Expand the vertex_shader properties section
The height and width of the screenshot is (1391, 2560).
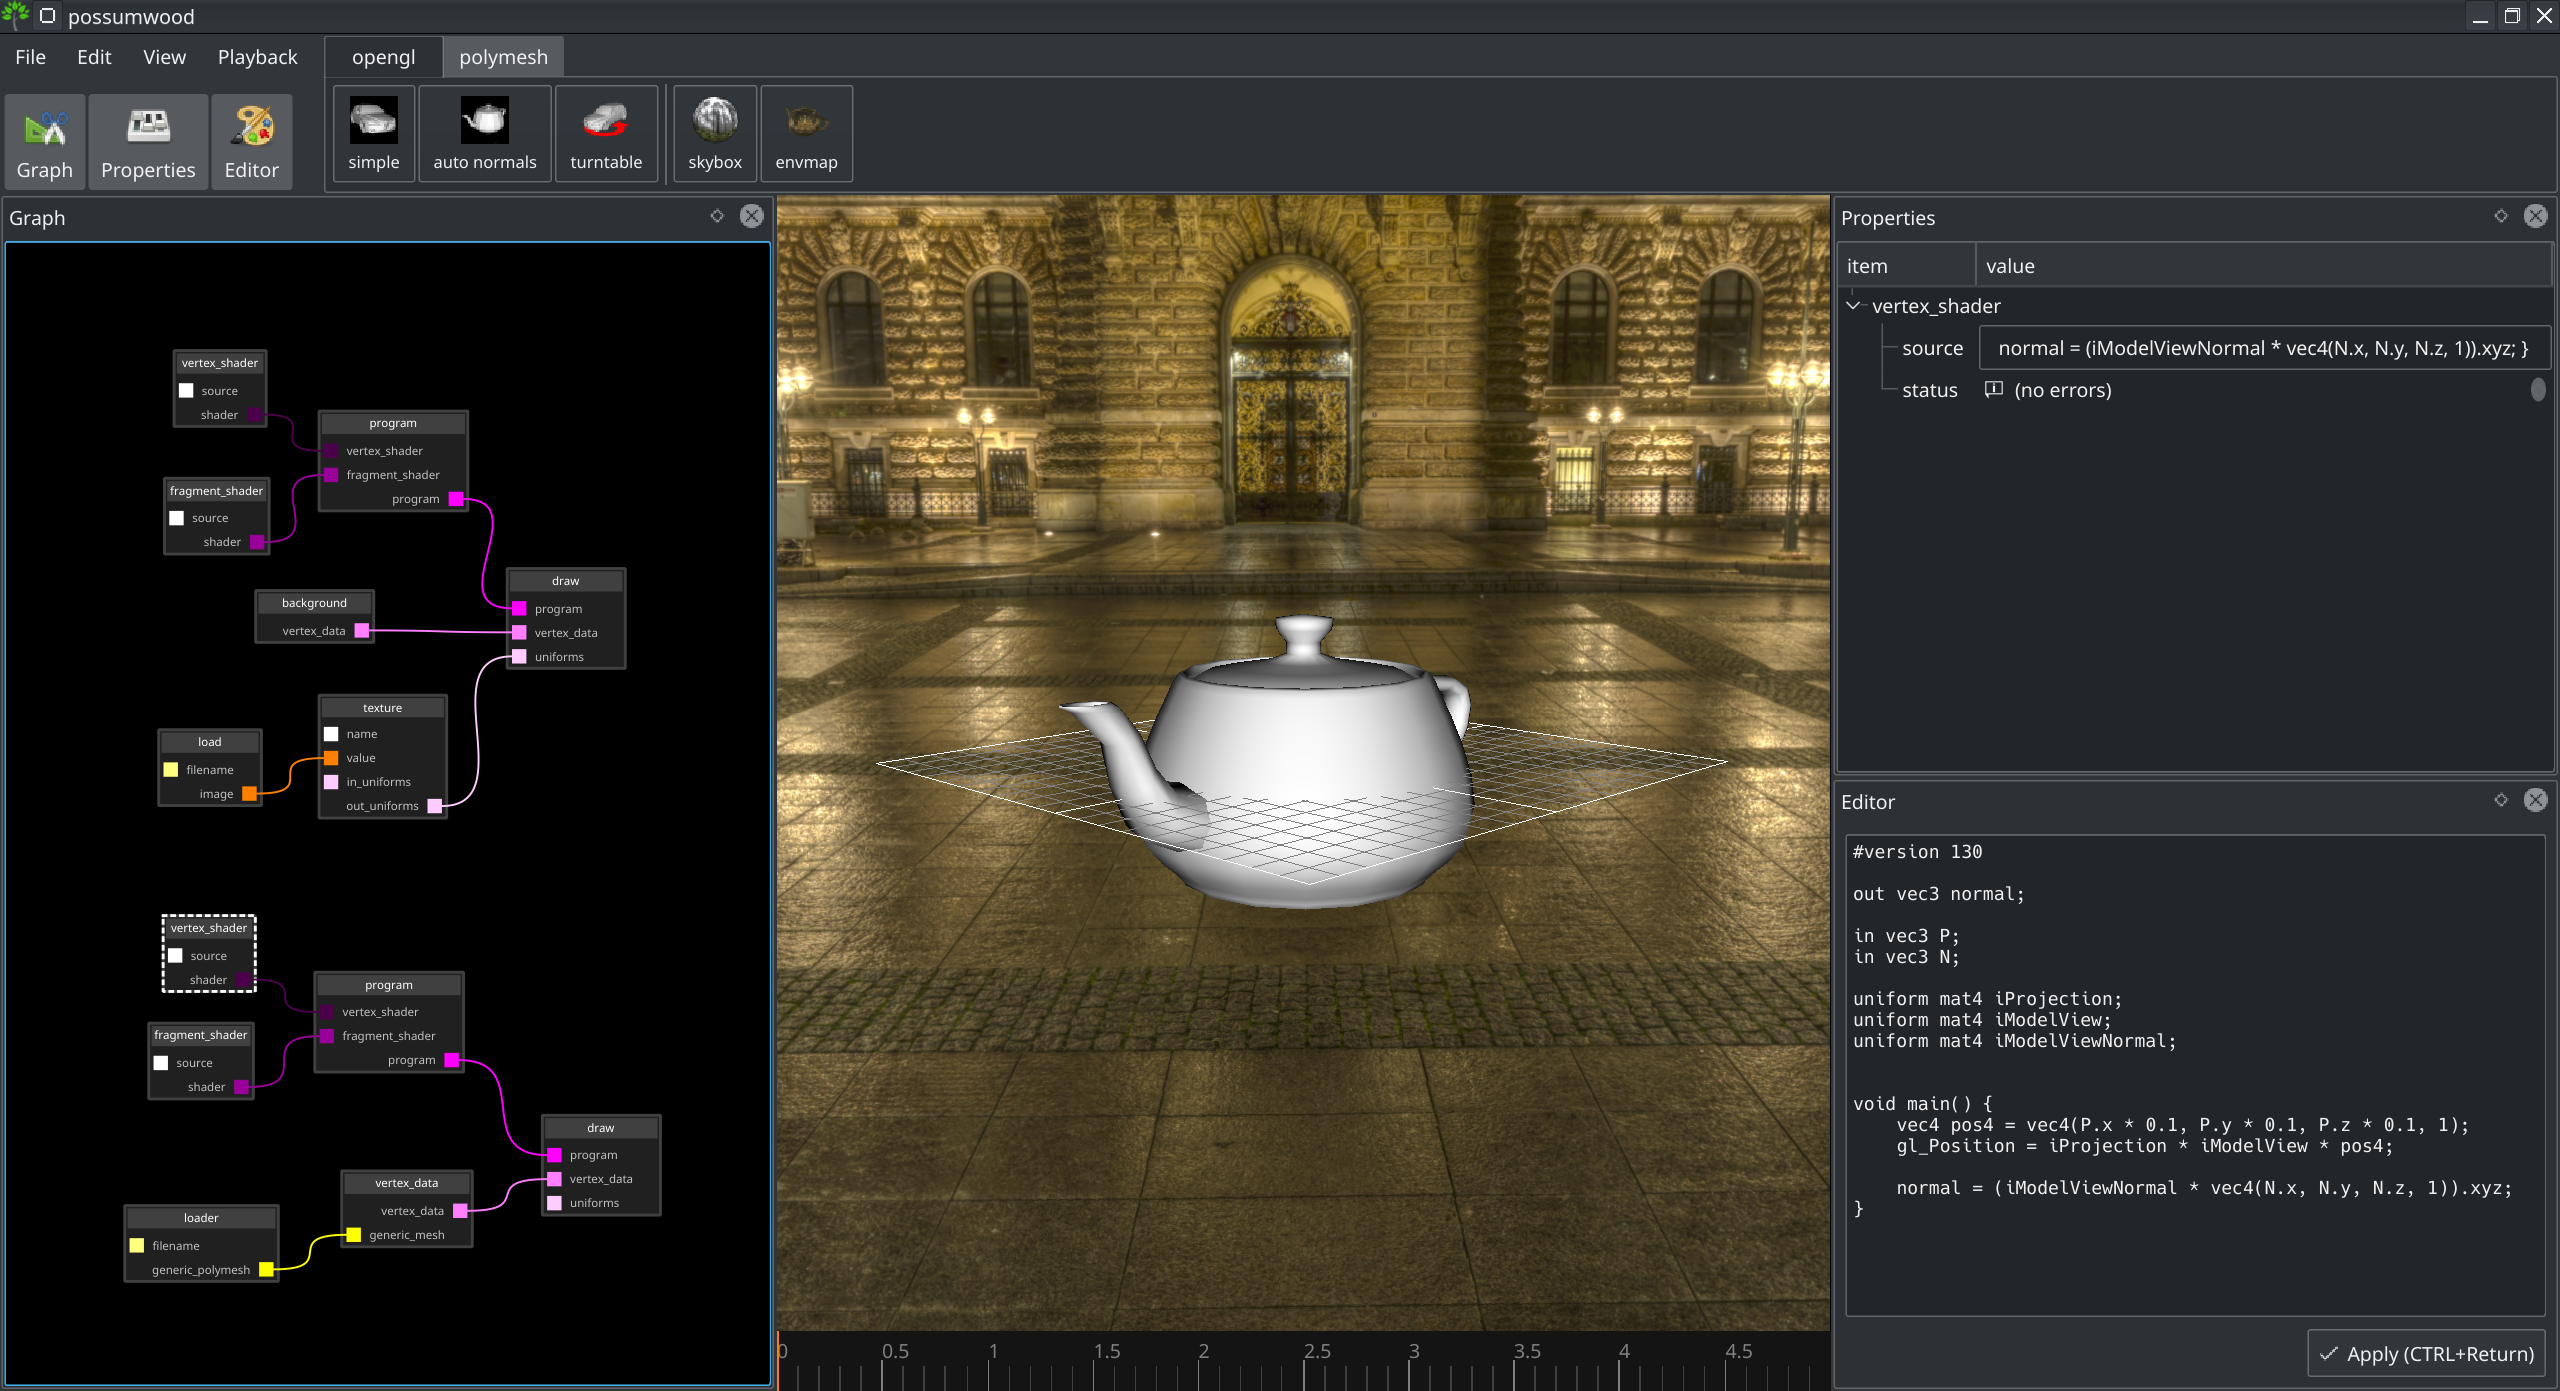pos(1858,305)
